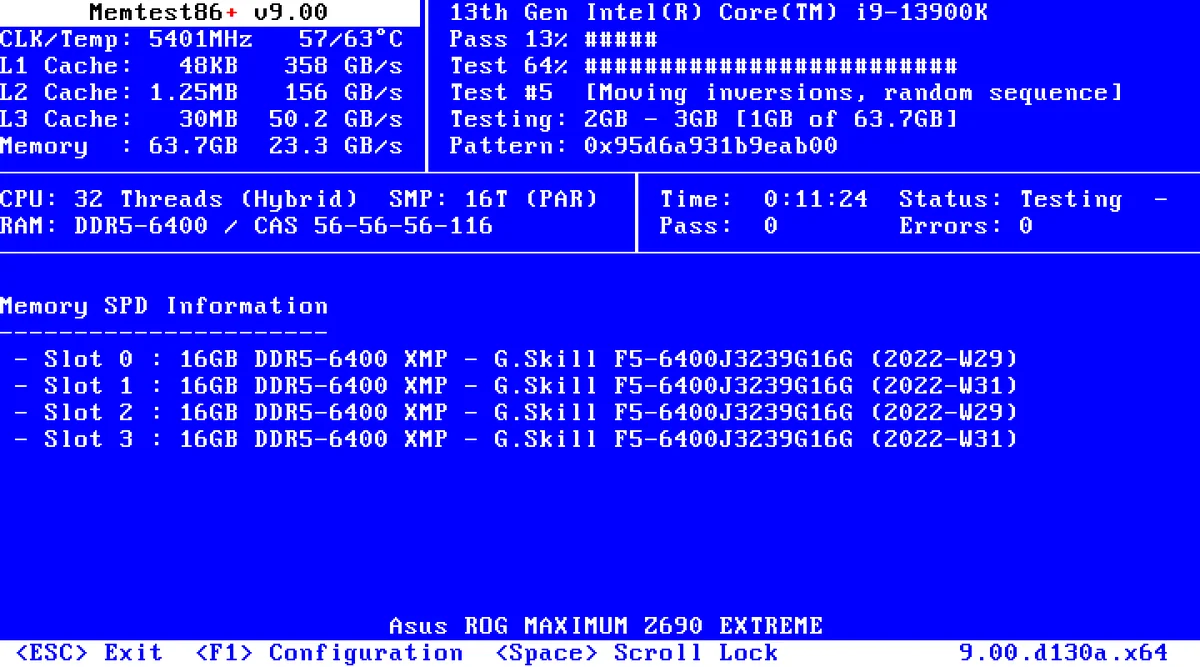This screenshot has height=667, width=1200.
Task: Select the Slot 3 memory module row
Action: point(516,438)
